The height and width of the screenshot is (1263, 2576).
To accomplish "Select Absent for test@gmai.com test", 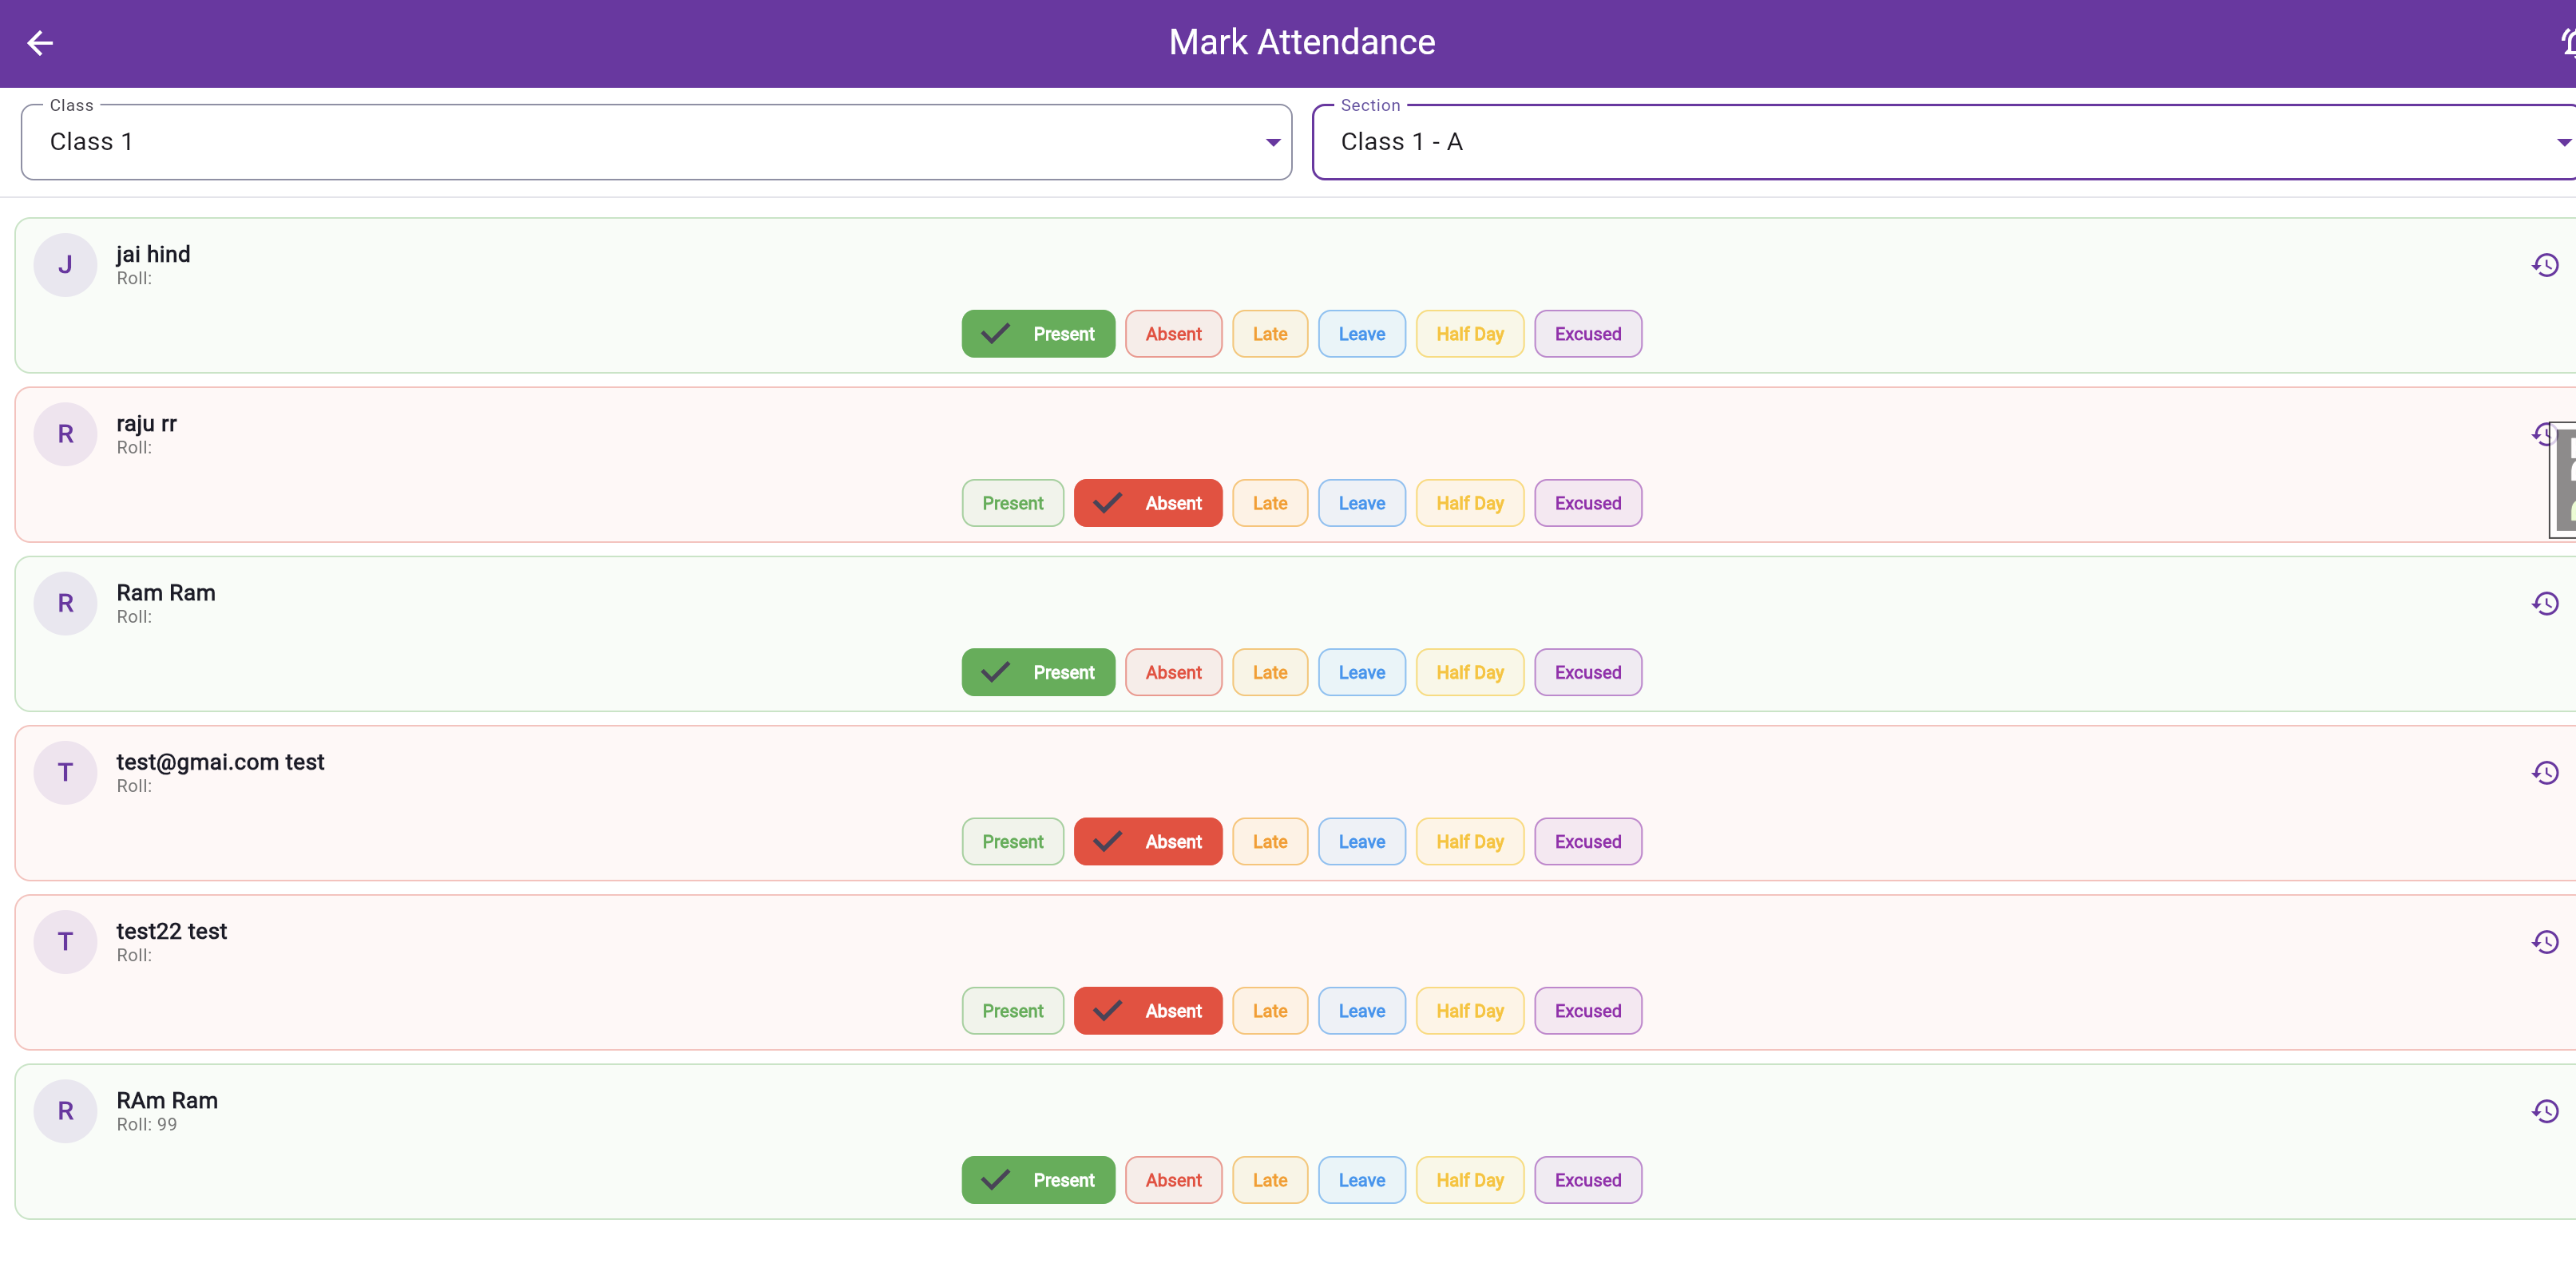I will [x=1147, y=841].
